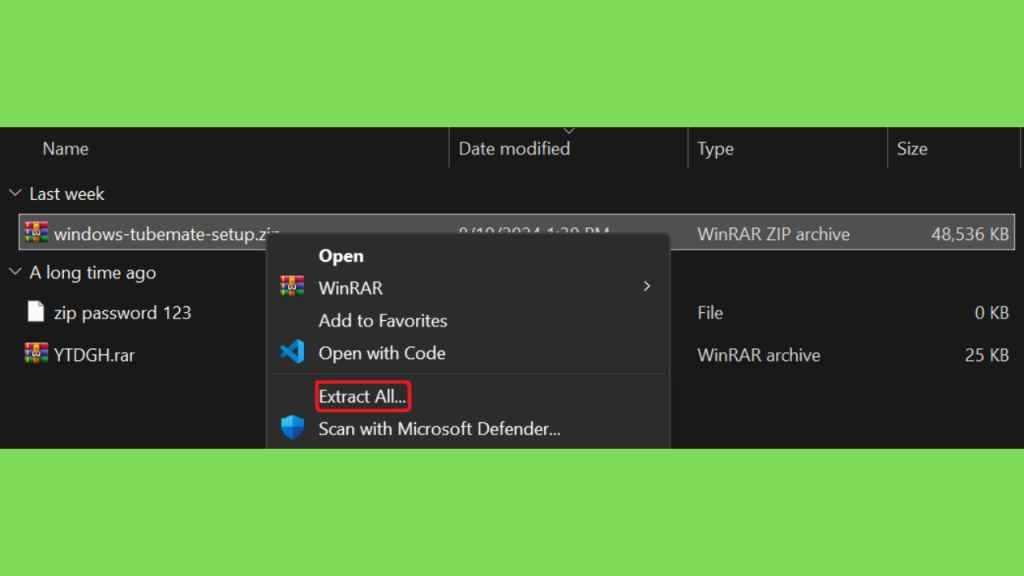Click the WinRAR icon beside windows-tubemate-setup.zip
Image resolution: width=1024 pixels, height=576 pixels.
point(37,232)
